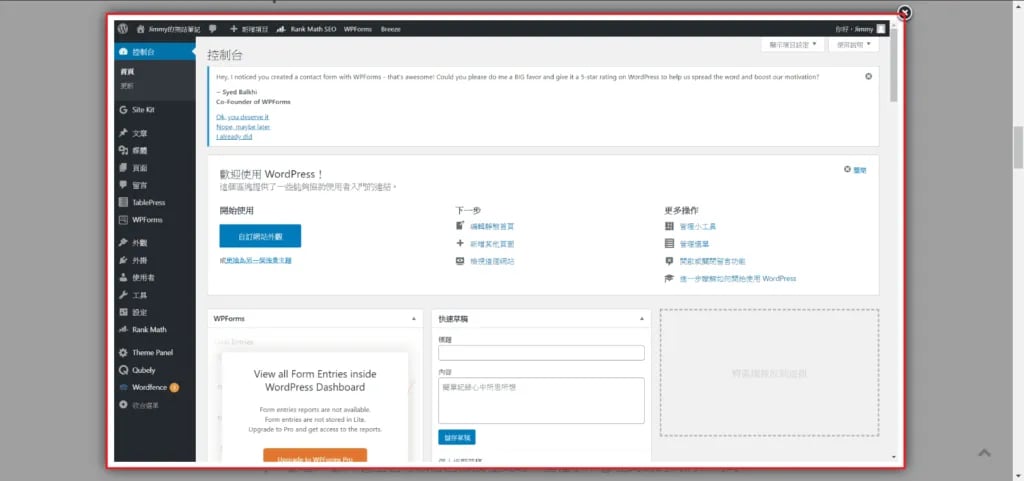Click the 管理選單 link

[x=694, y=244]
